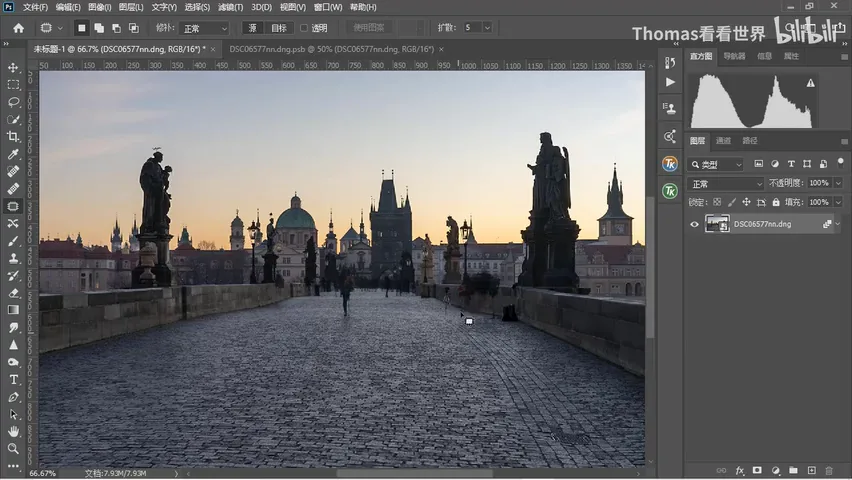The height and width of the screenshot is (480, 852).
Task: Open the 修补 mode dropdown
Action: [x=205, y=28]
